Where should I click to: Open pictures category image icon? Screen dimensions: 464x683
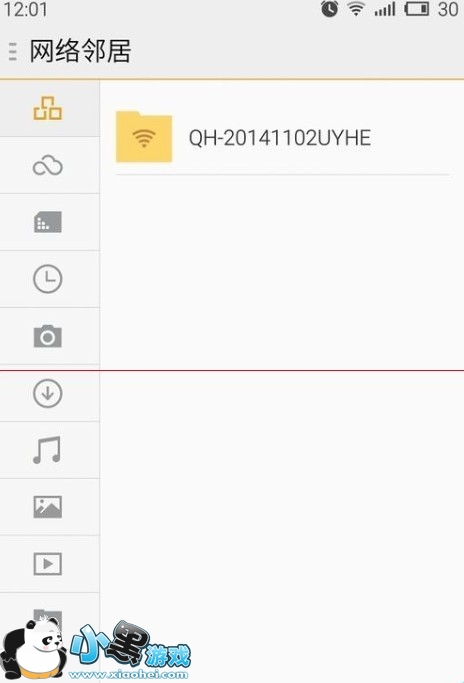pyautogui.click(x=48, y=507)
